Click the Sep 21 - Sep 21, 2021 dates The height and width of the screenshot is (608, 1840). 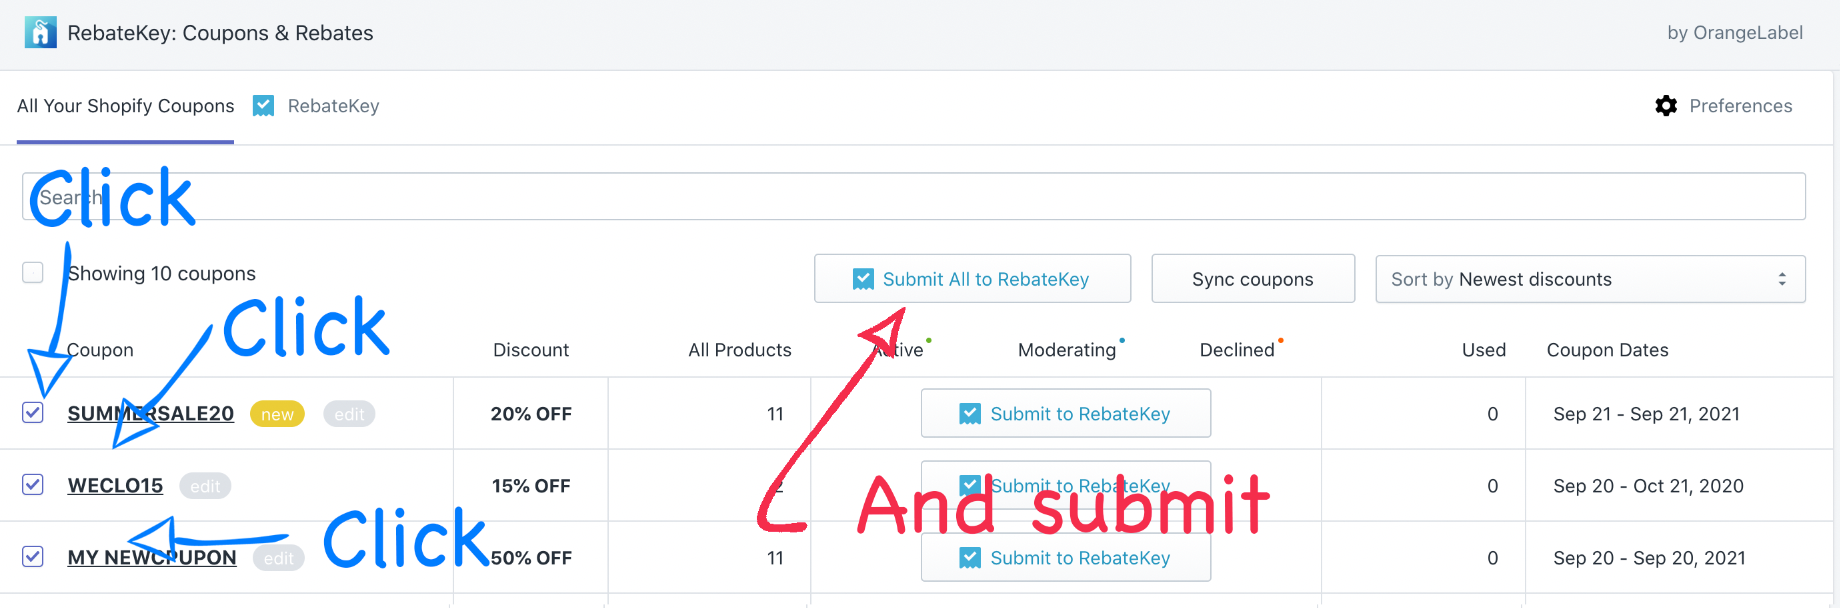pos(1646,414)
